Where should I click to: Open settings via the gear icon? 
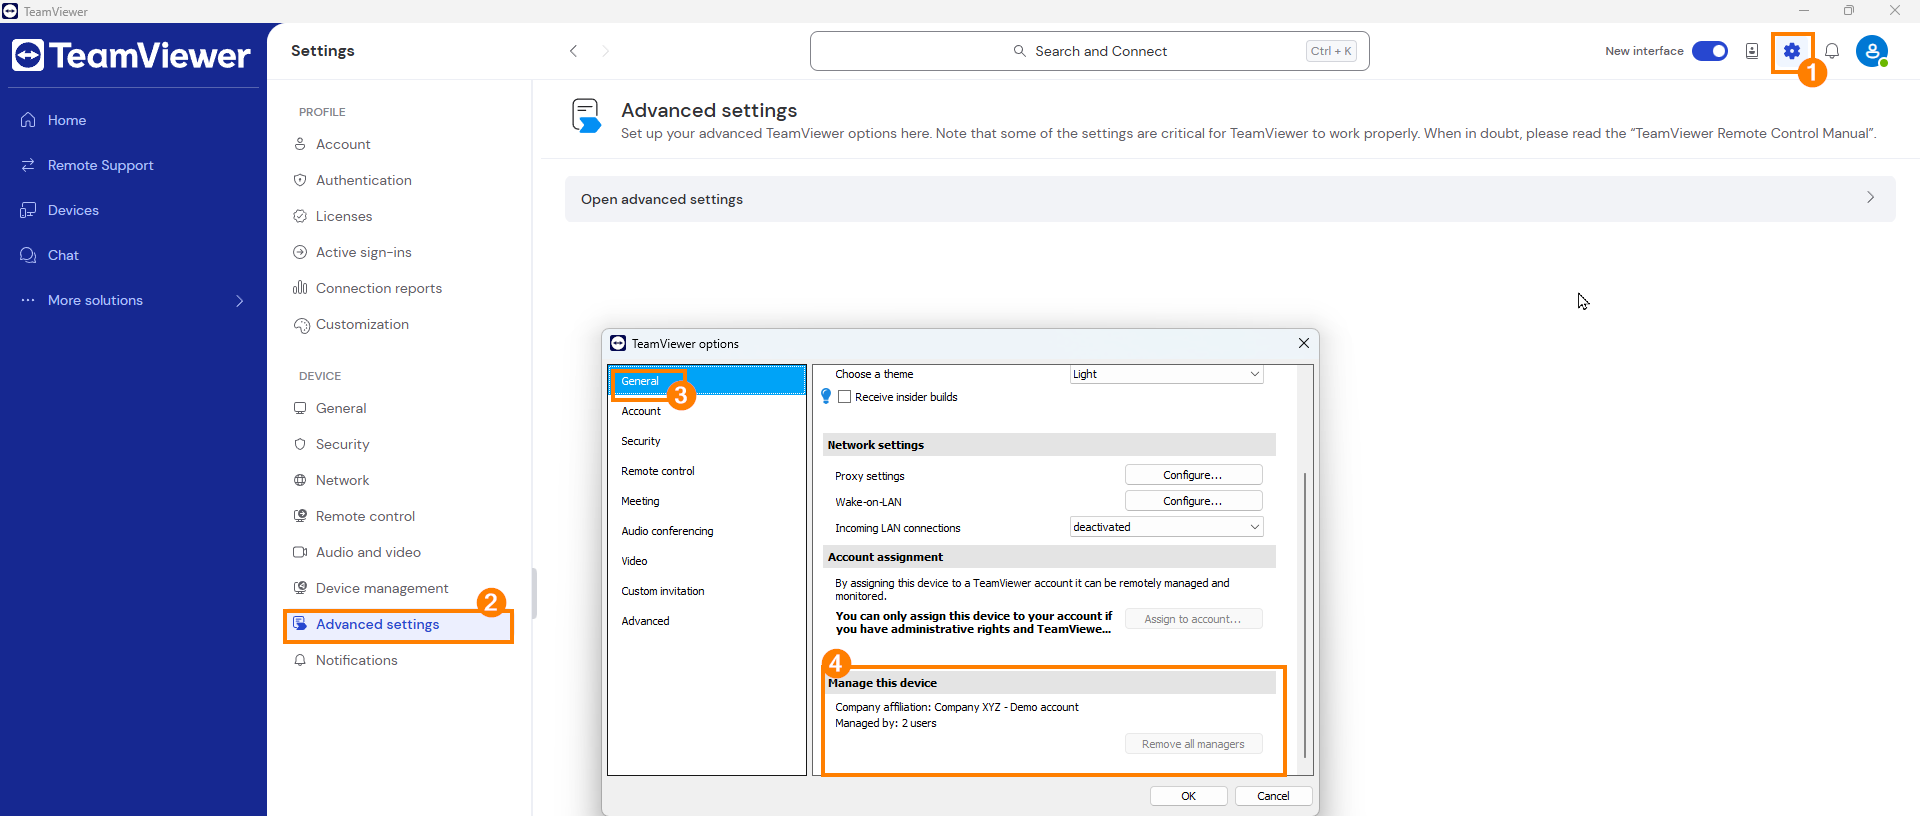[x=1791, y=51]
